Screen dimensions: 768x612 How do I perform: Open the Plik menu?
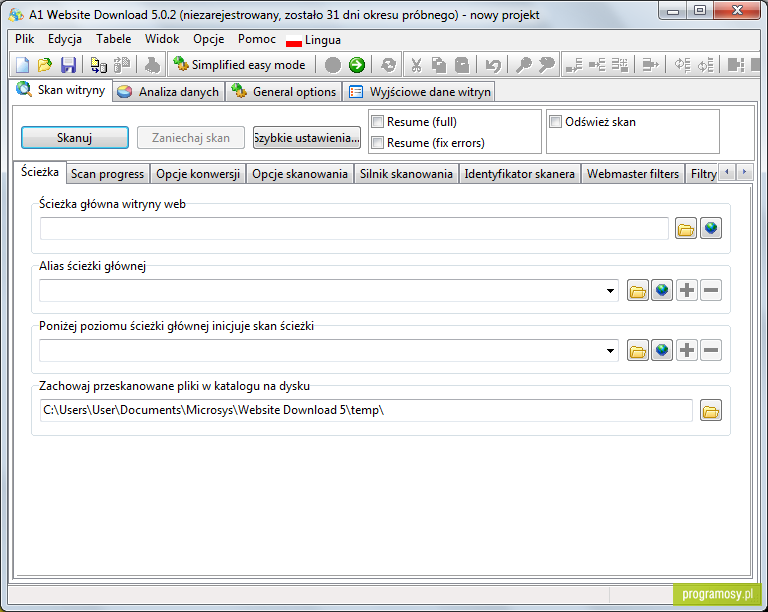[x=24, y=39]
